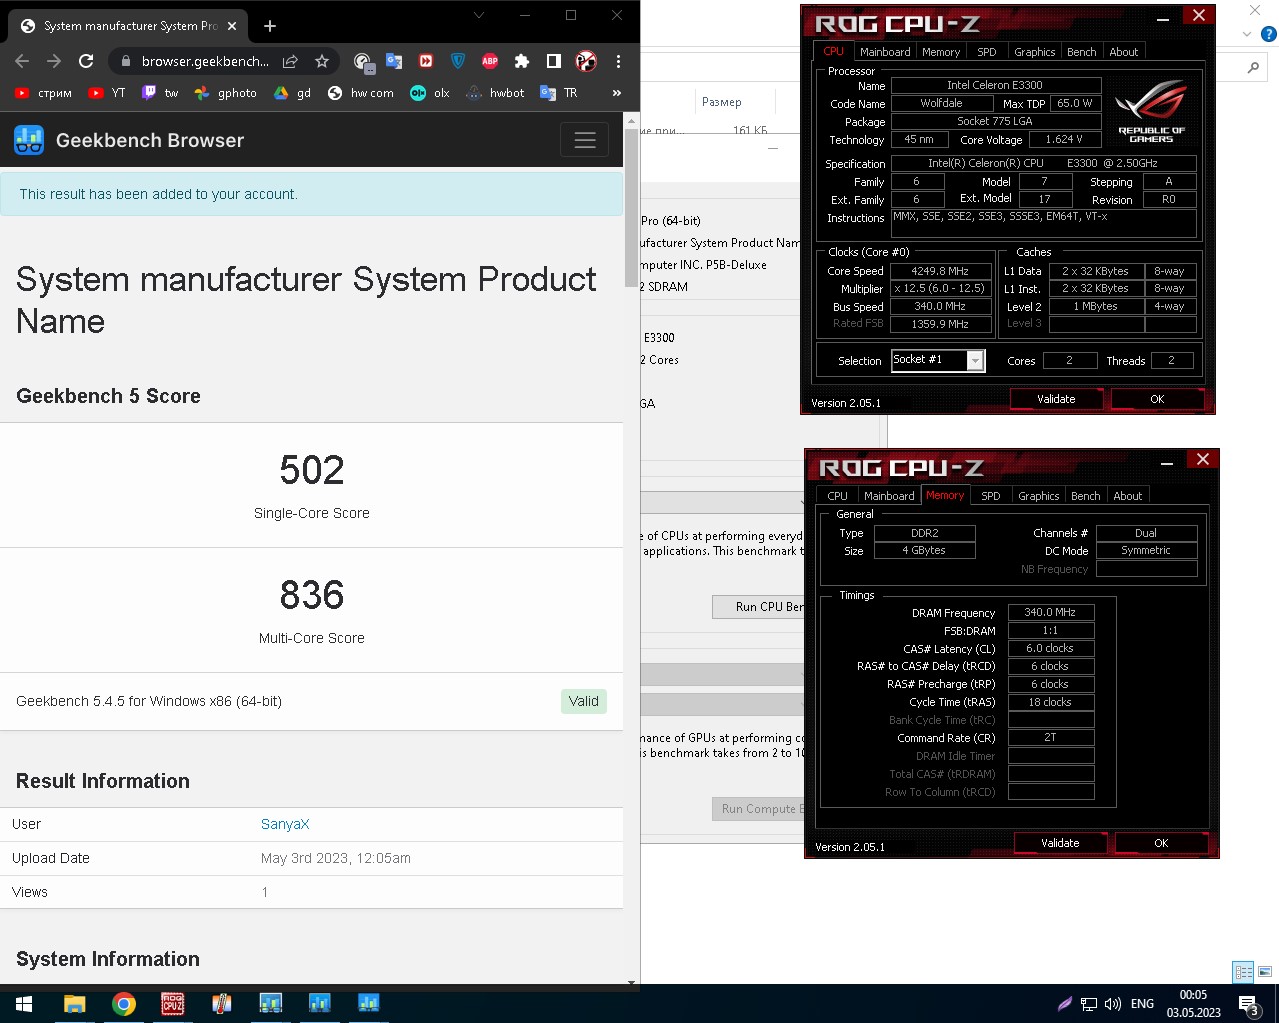Switch Explorer to details view icon

(1243, 971)
